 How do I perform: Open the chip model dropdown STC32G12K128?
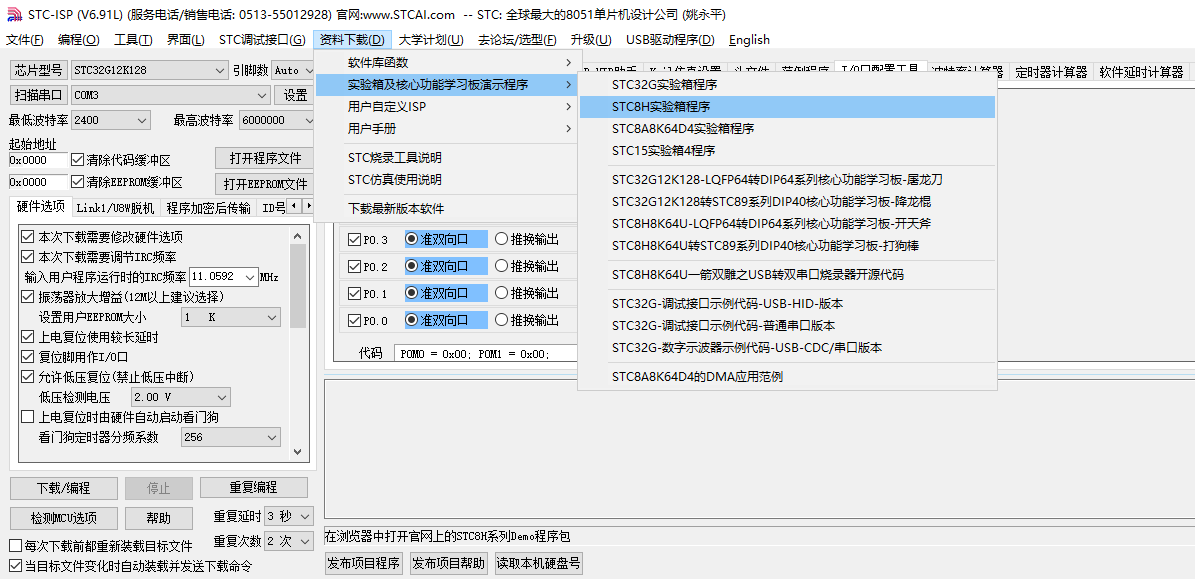point(149,71)
